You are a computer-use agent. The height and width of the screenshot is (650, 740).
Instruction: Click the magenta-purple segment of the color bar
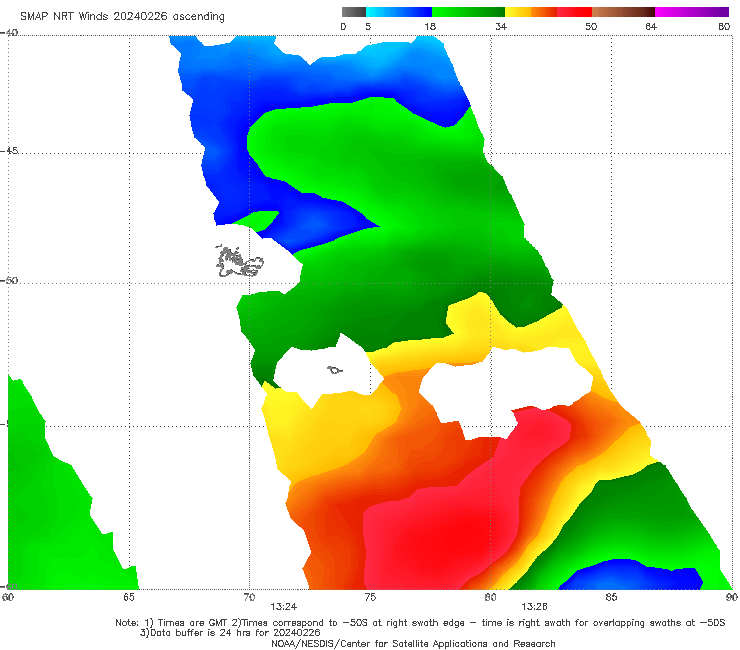tap(692, 12)
